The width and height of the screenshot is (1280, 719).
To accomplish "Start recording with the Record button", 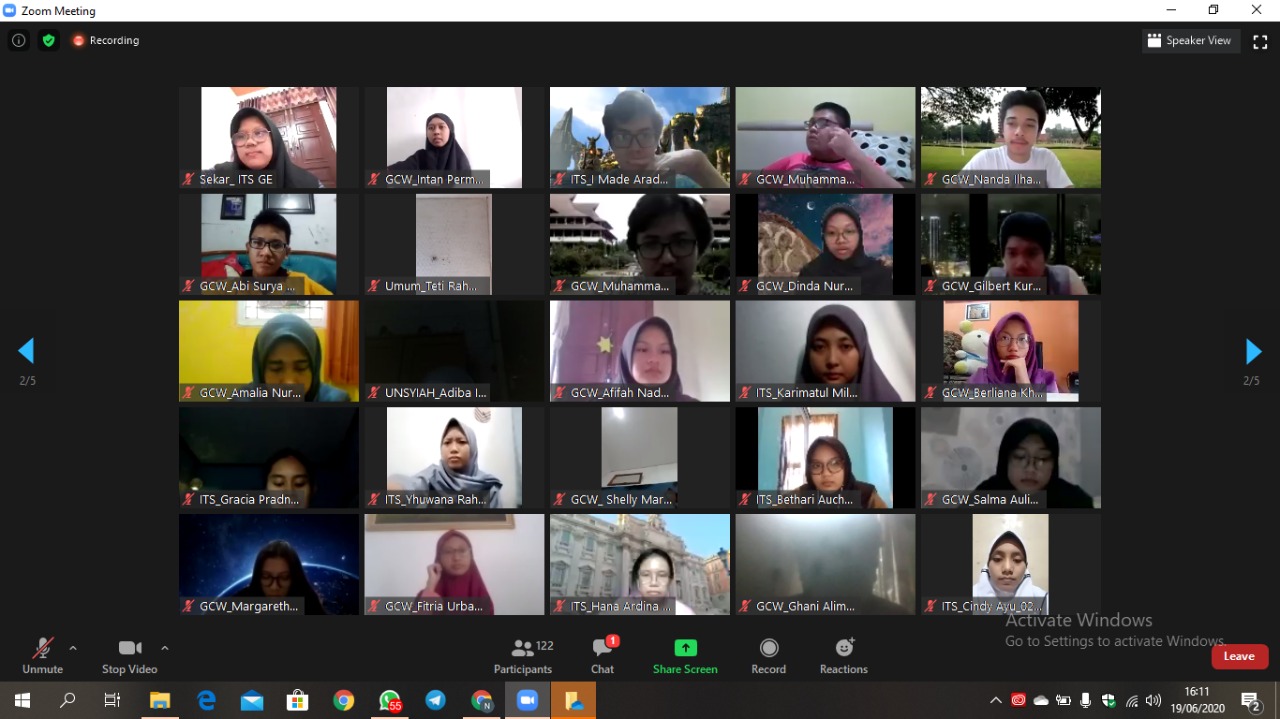I will pos(768,656).
